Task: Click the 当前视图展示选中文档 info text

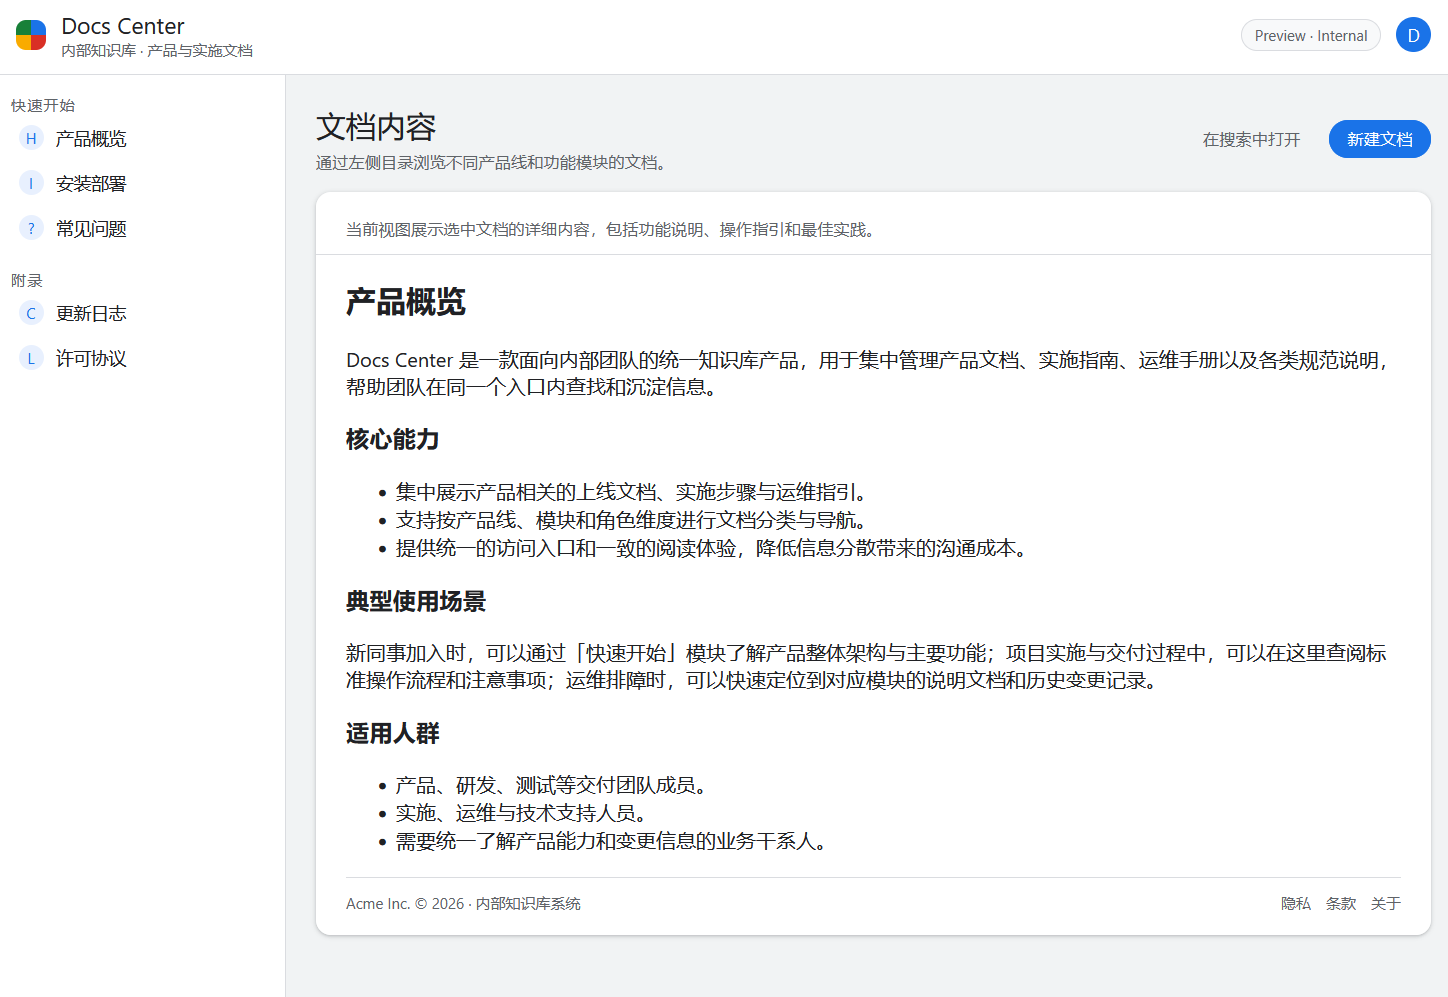Action: (612, 229)
